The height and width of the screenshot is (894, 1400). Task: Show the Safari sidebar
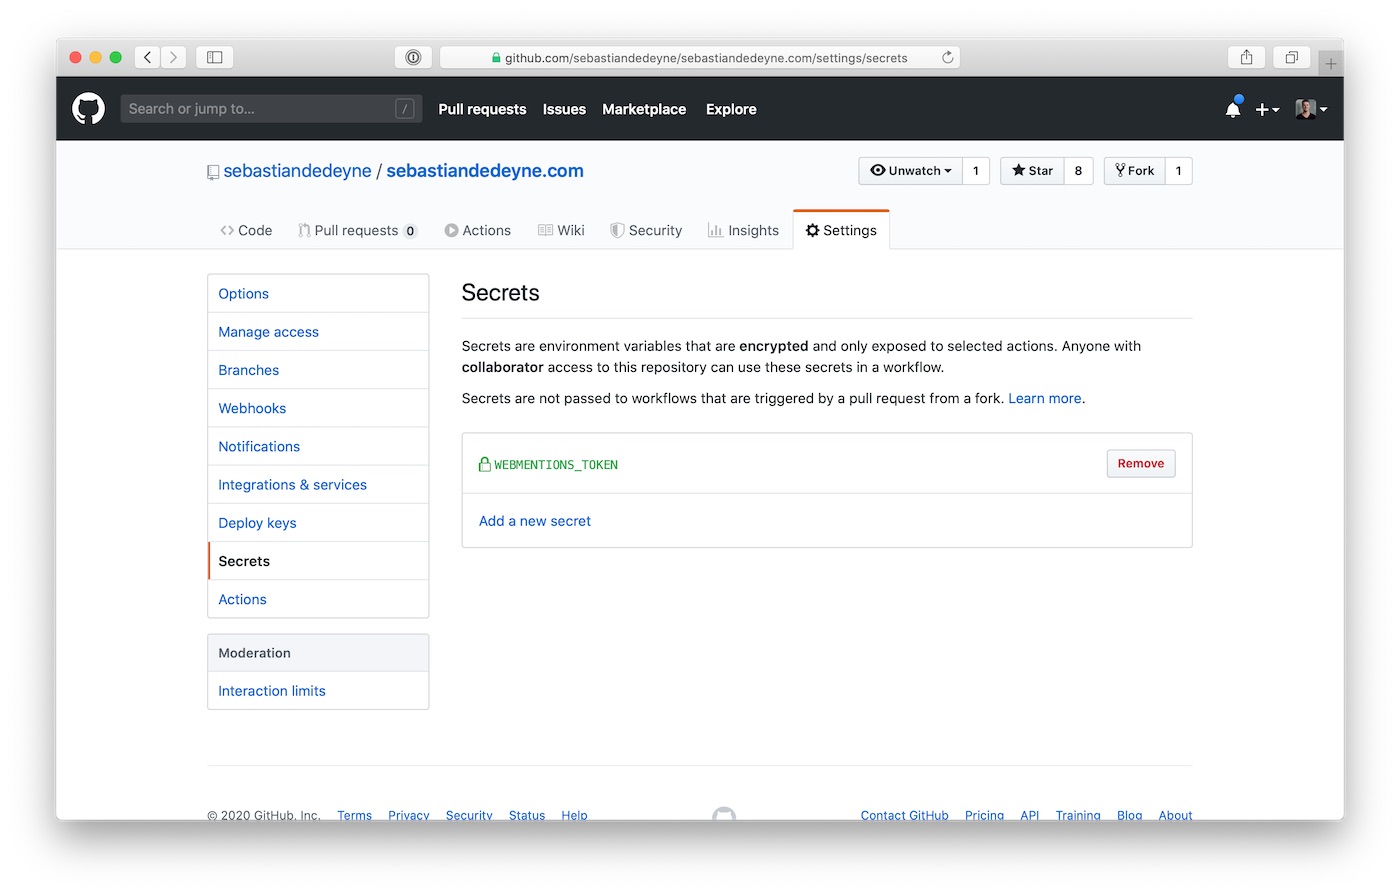click(214, 57)
